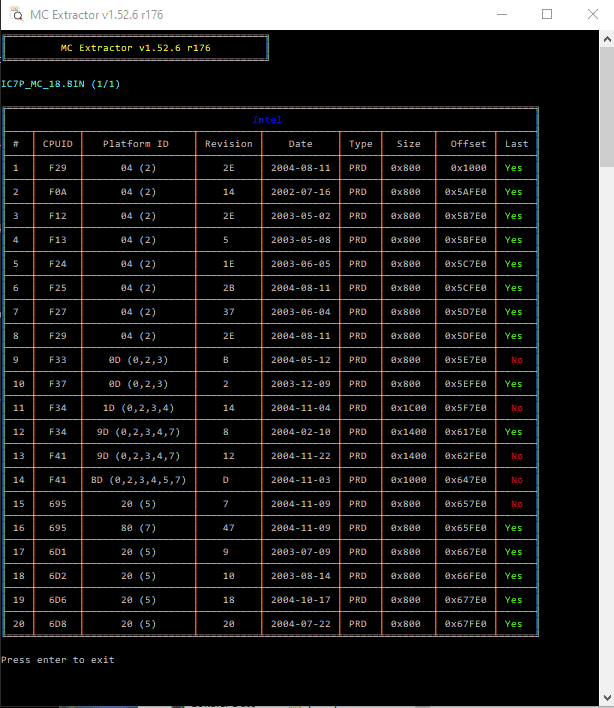
Task: Click the scrollbar down arrow
Action: pos(607,698)
